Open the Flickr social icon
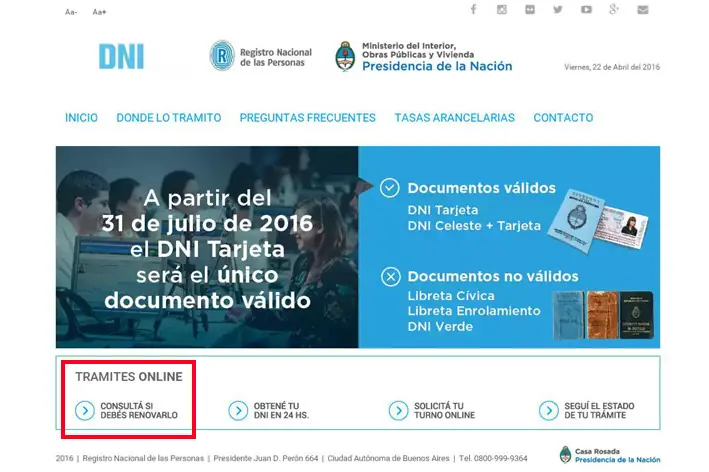Viewport: 709px width, 472px height. click(x=530, y=9)
